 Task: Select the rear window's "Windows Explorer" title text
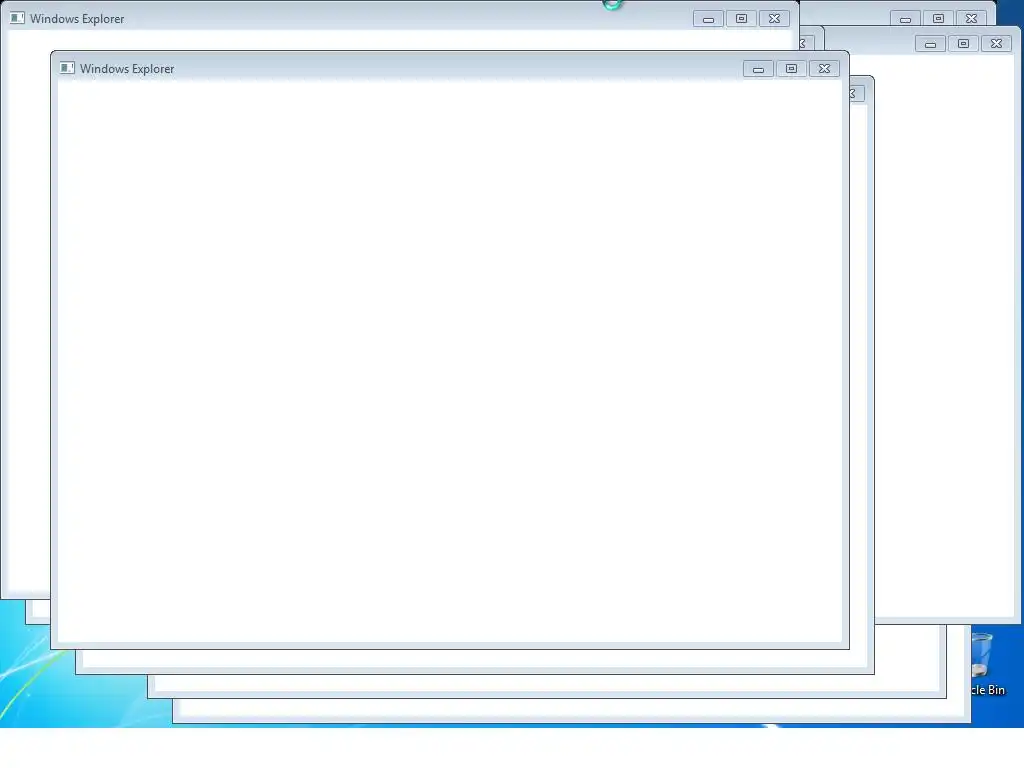tap(77, 19)
